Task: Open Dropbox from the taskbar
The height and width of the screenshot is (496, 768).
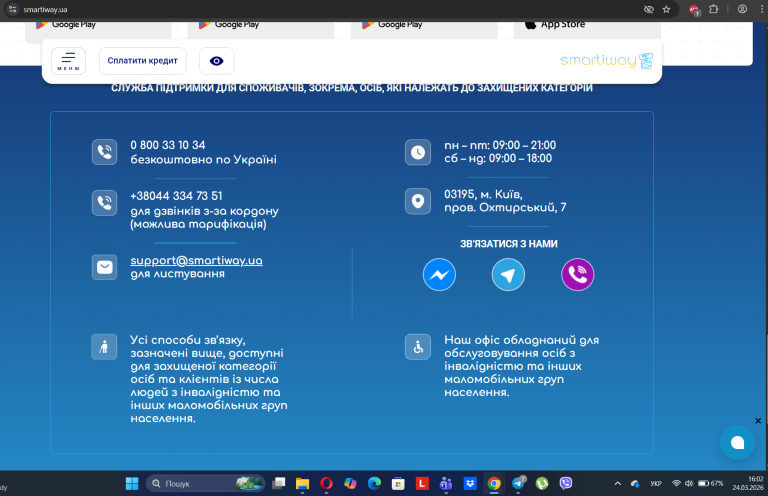Action: coord(470,484)
